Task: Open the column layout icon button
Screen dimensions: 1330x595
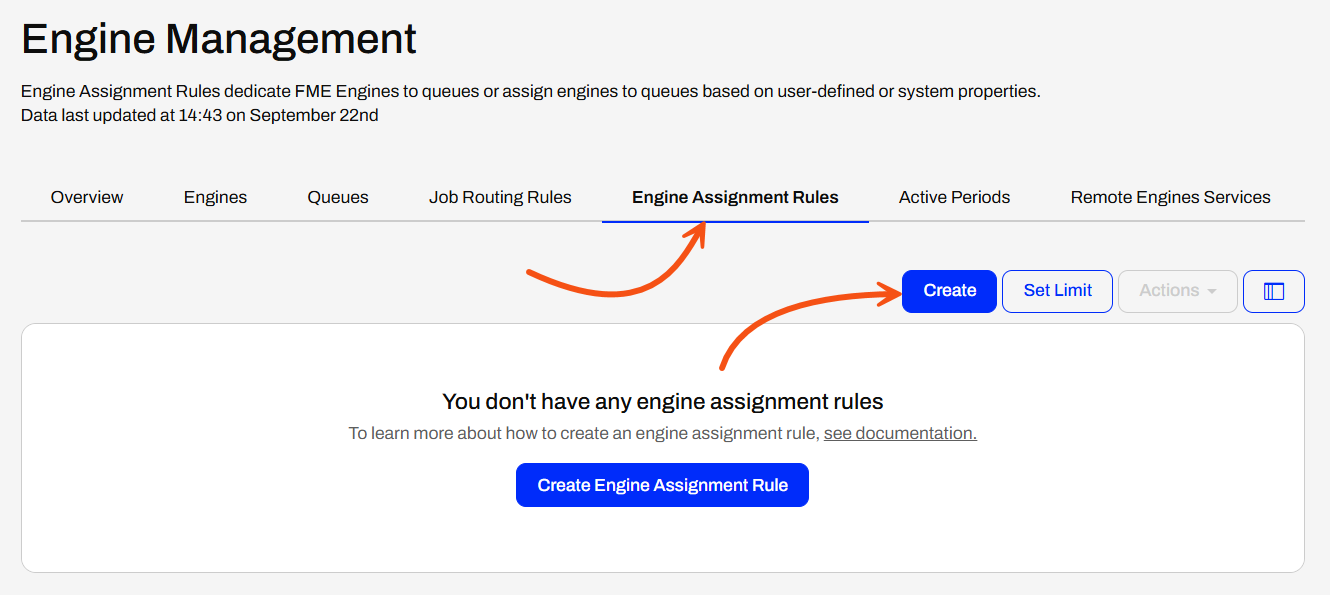Action: tap(1273, 291)
